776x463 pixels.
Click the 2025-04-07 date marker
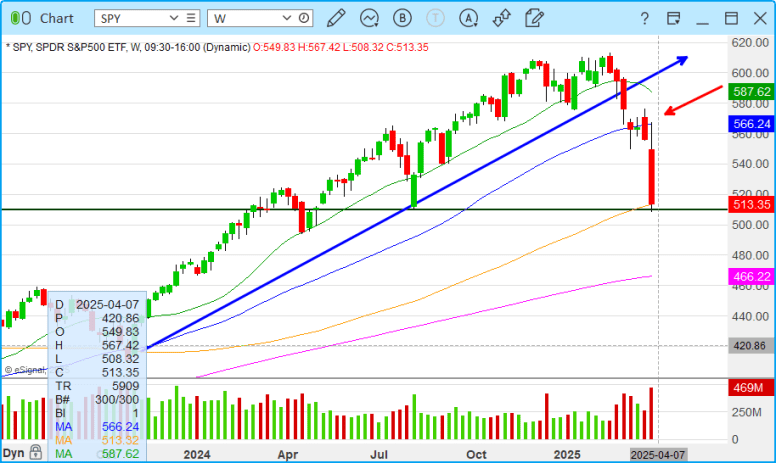tap(656, 454)
